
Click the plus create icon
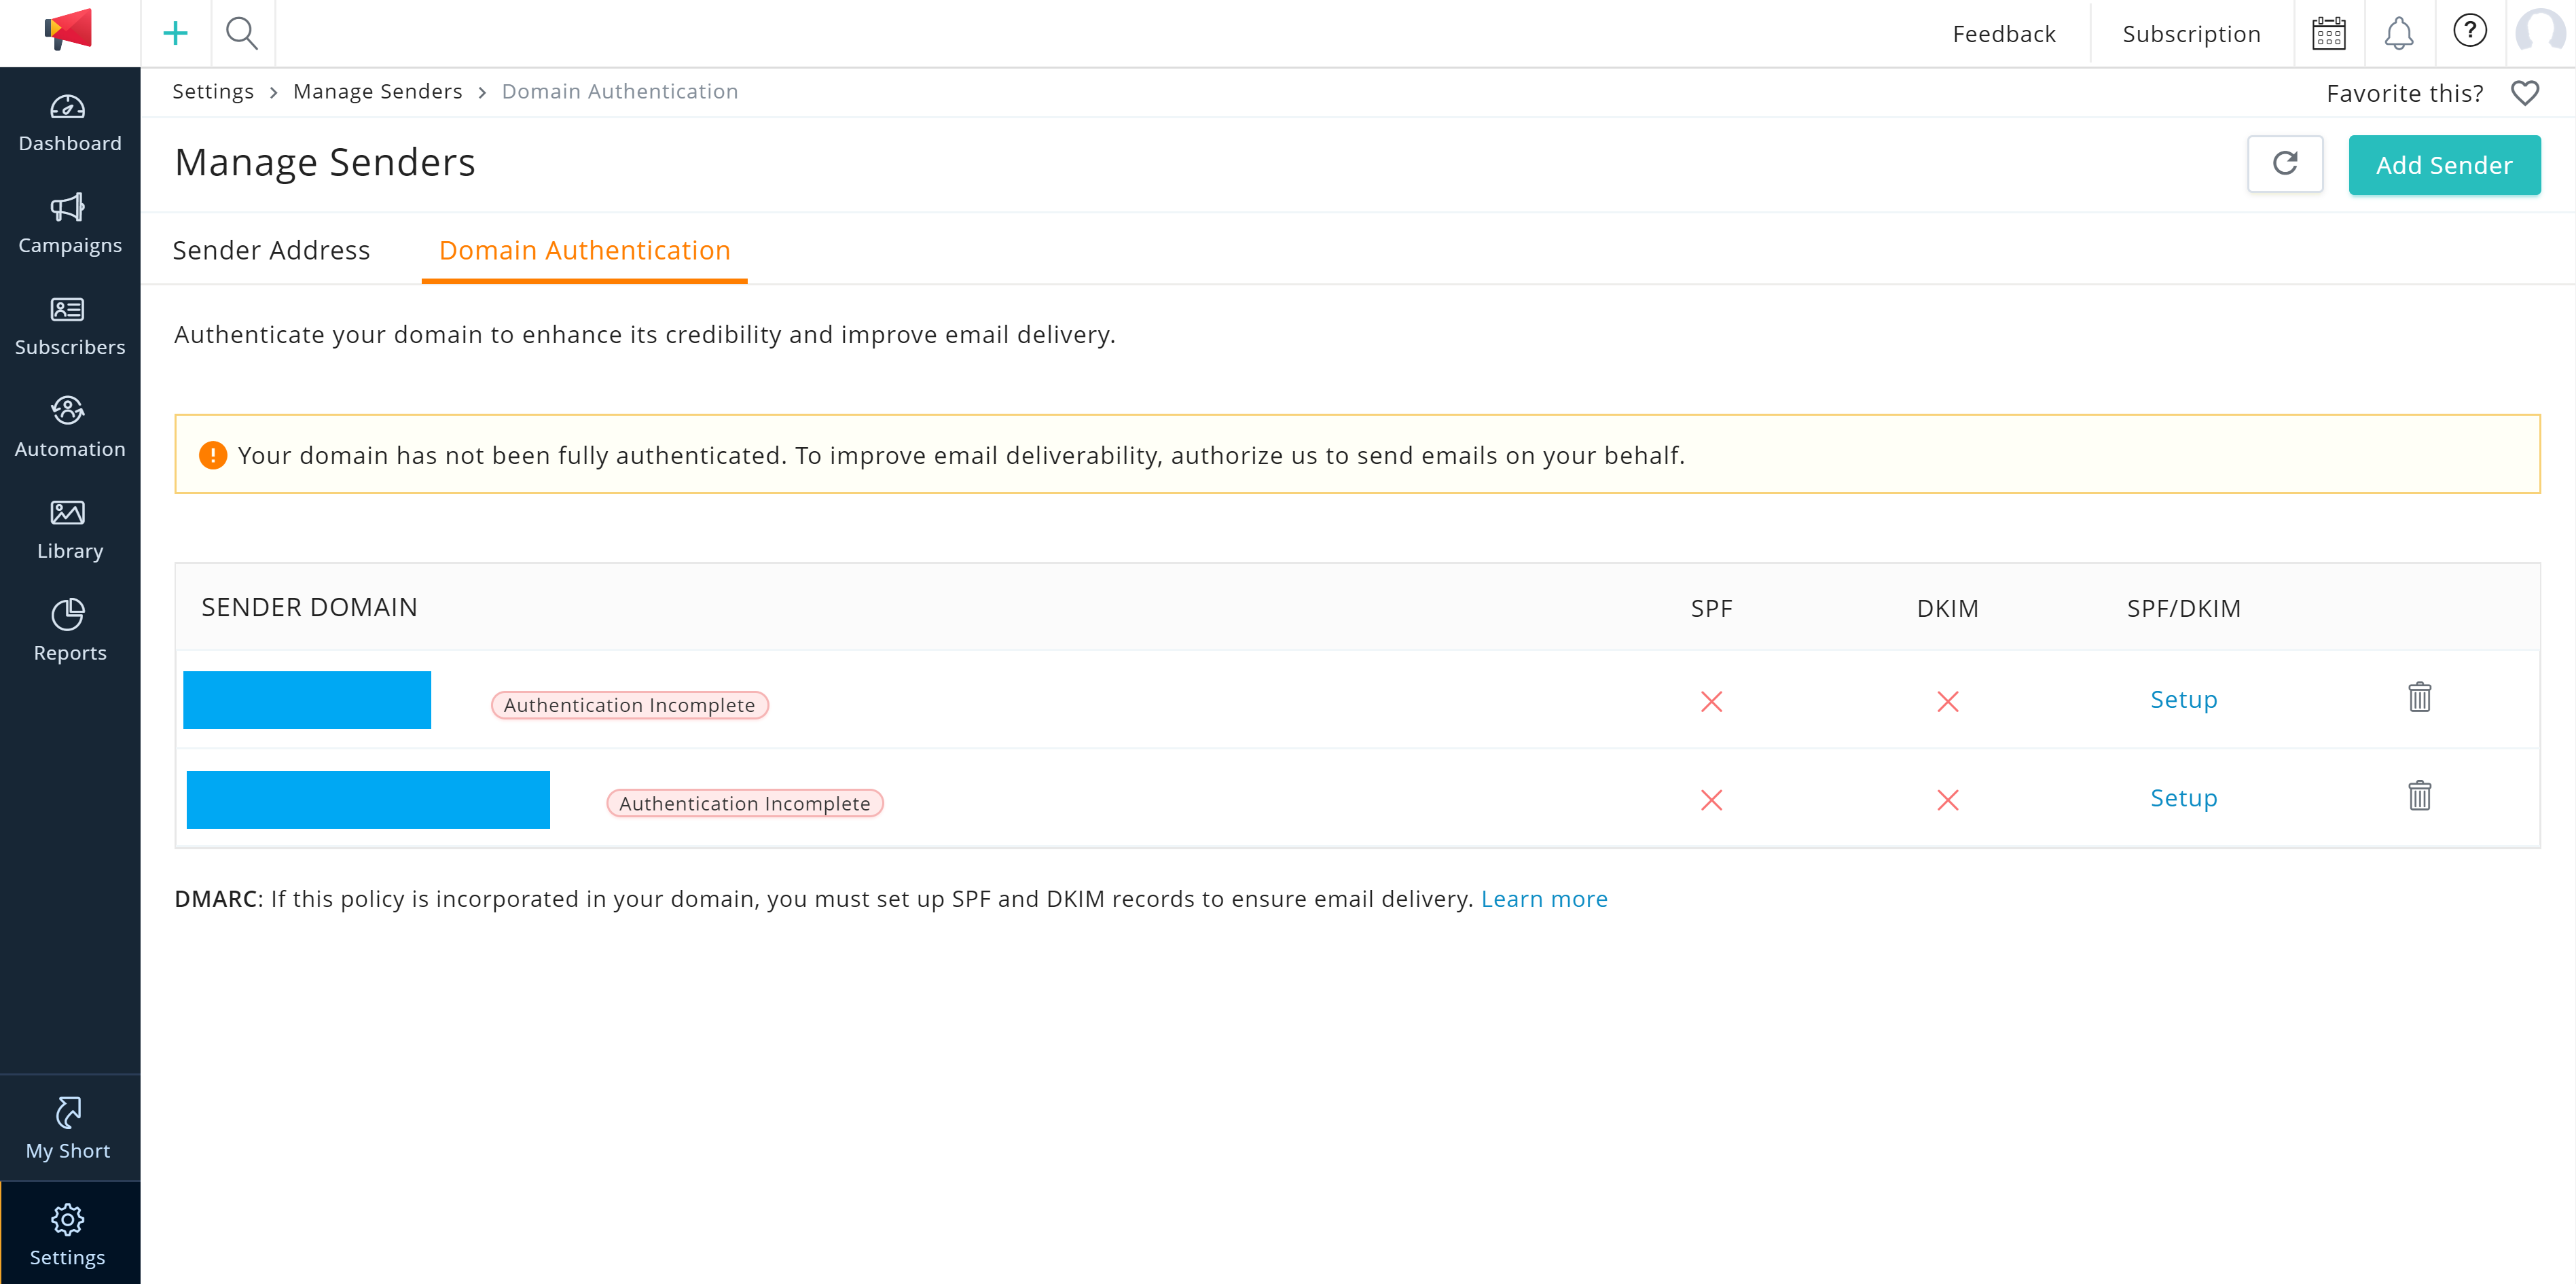click(175, 33)
